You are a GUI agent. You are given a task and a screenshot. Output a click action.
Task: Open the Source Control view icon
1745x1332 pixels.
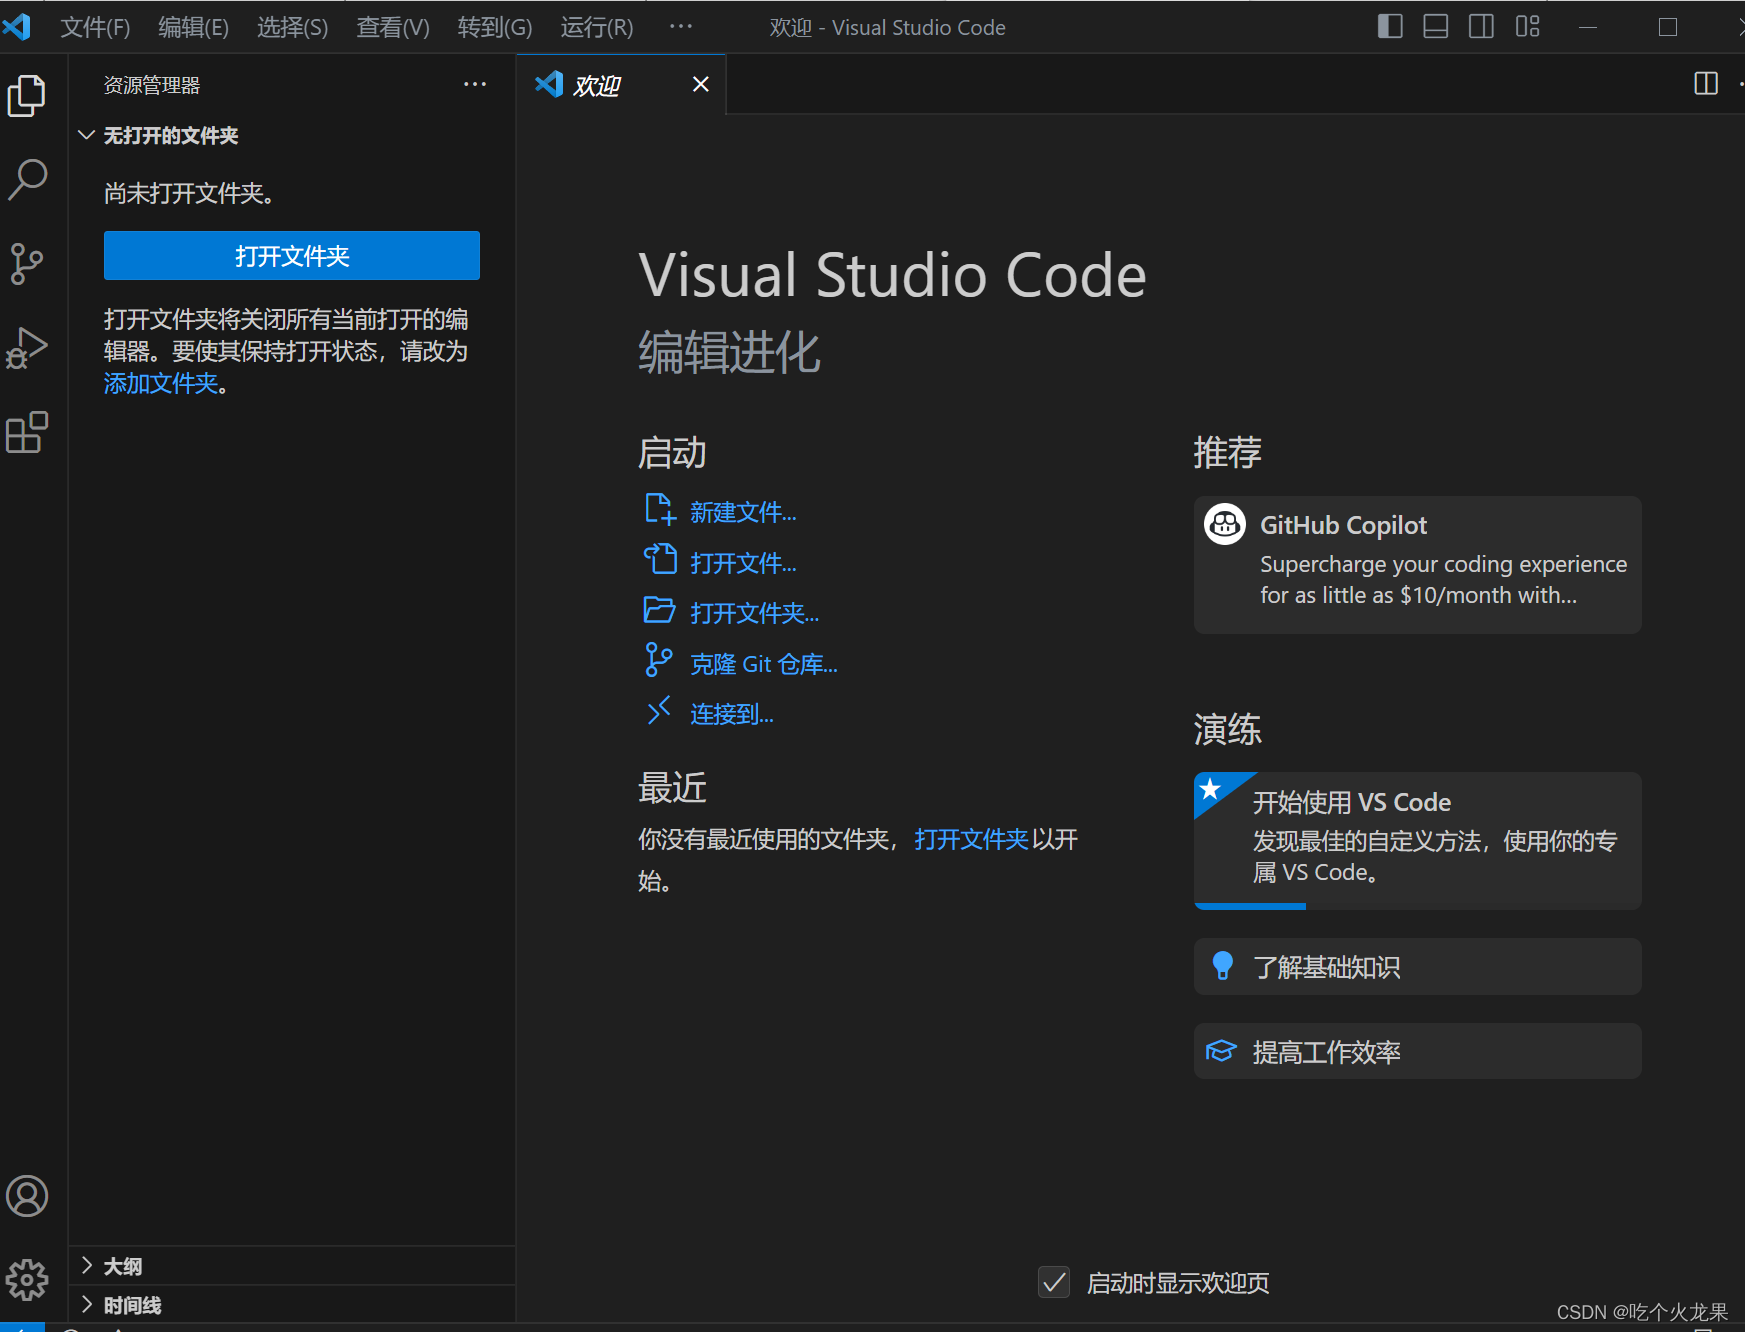[x=27, y=264]
